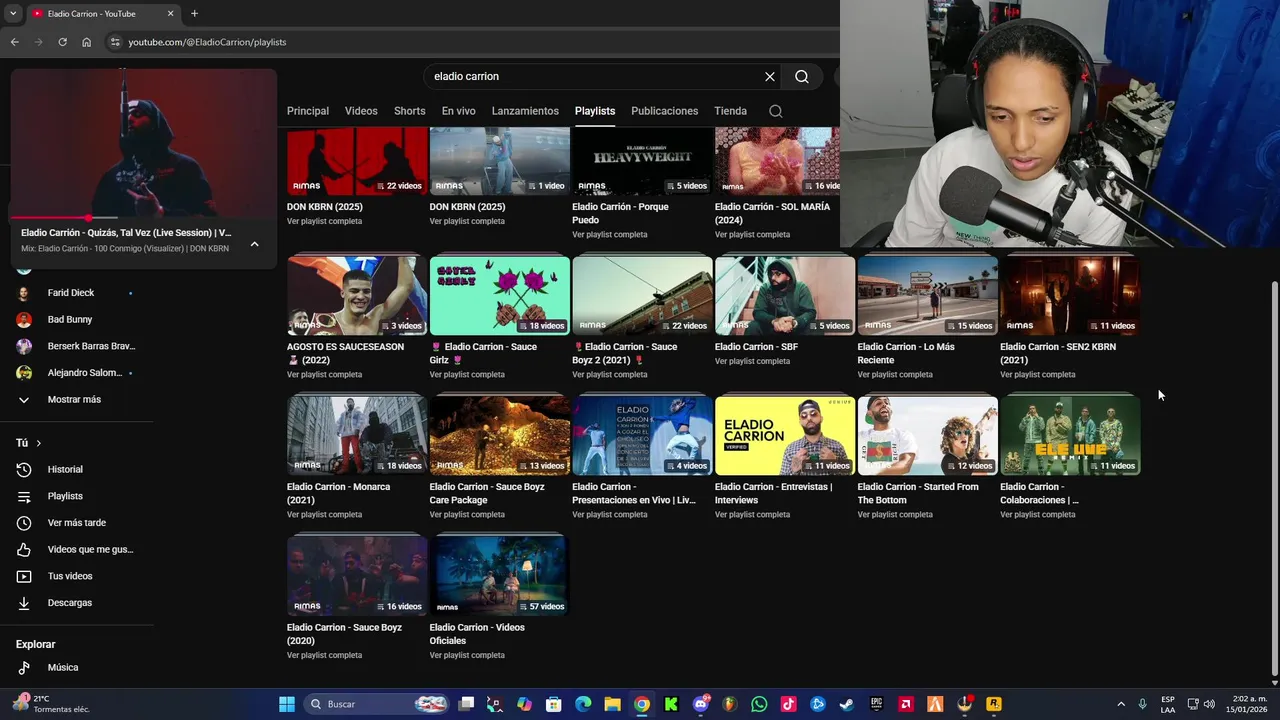Switch to the Lanzamientos tab
Screen dimensions: 1280x720
click(525, 111)
